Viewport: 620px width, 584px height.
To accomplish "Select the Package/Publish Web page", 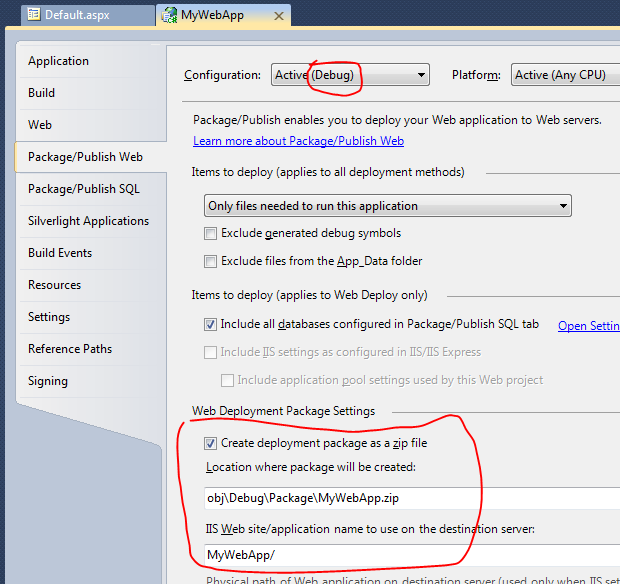I will (91, 157).
